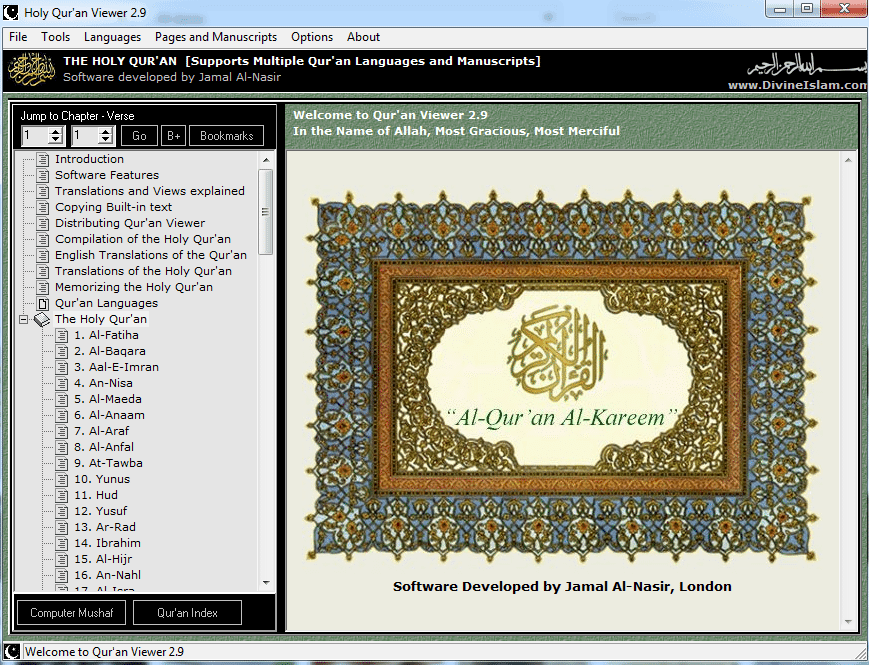869x665 pixels.
Task: Click the icon beside 1. Al-Fatiha
Action: click(x=60, y=335)
